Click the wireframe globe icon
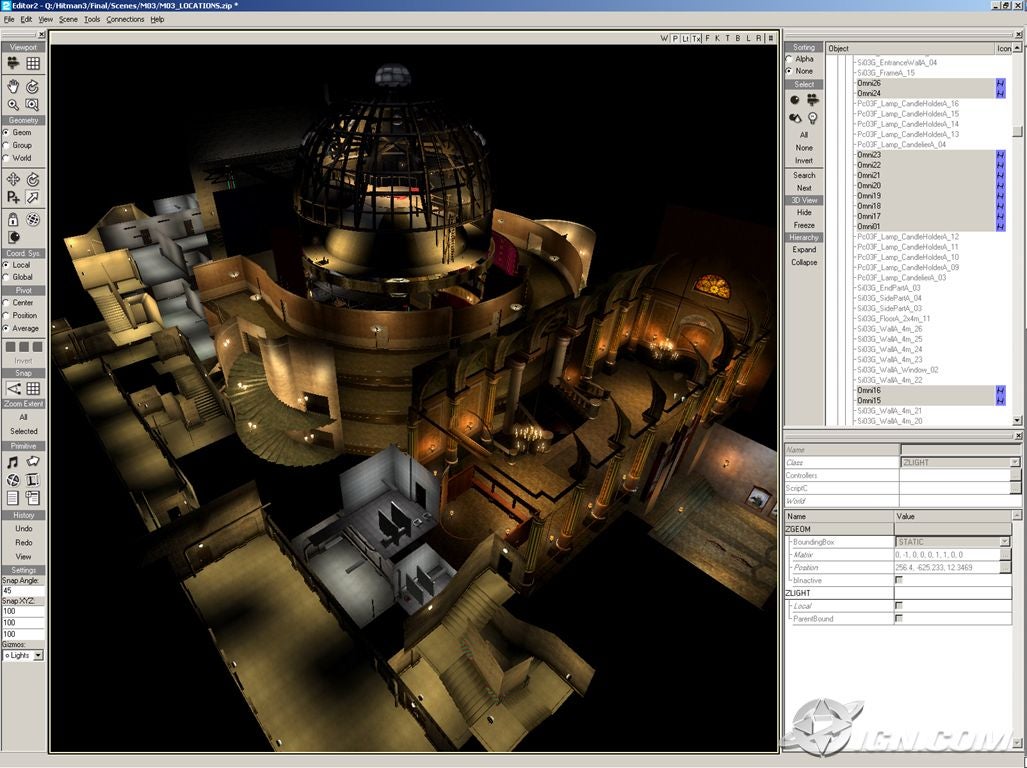The width and height of the screenshot is (1027, 768). coord(33,219)
